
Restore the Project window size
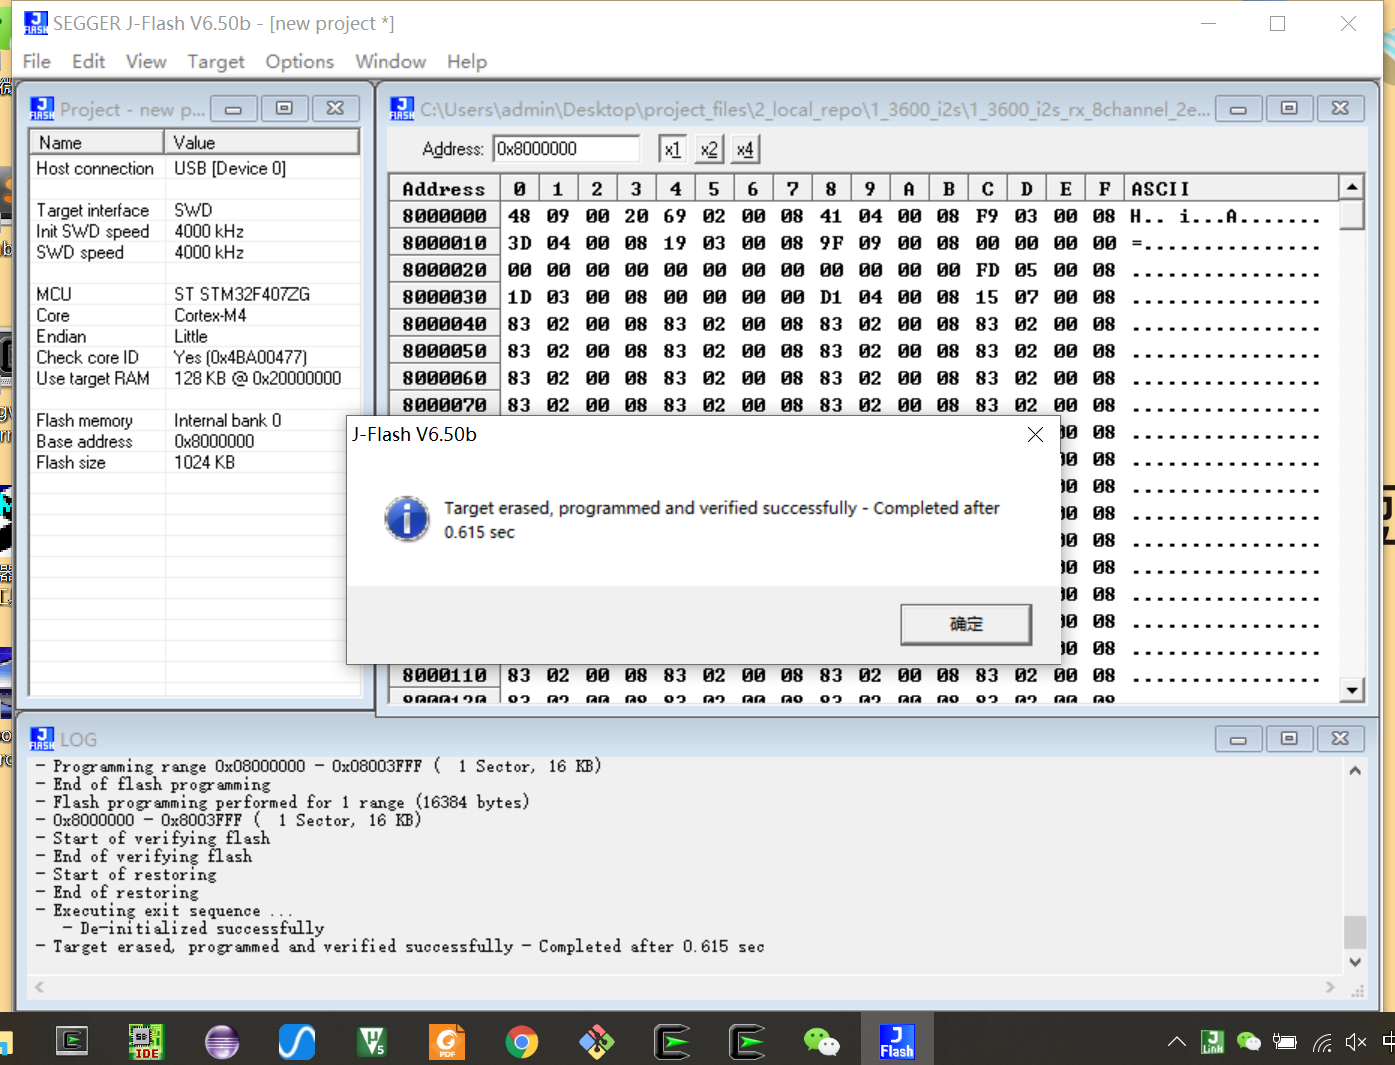pos(284,107)
